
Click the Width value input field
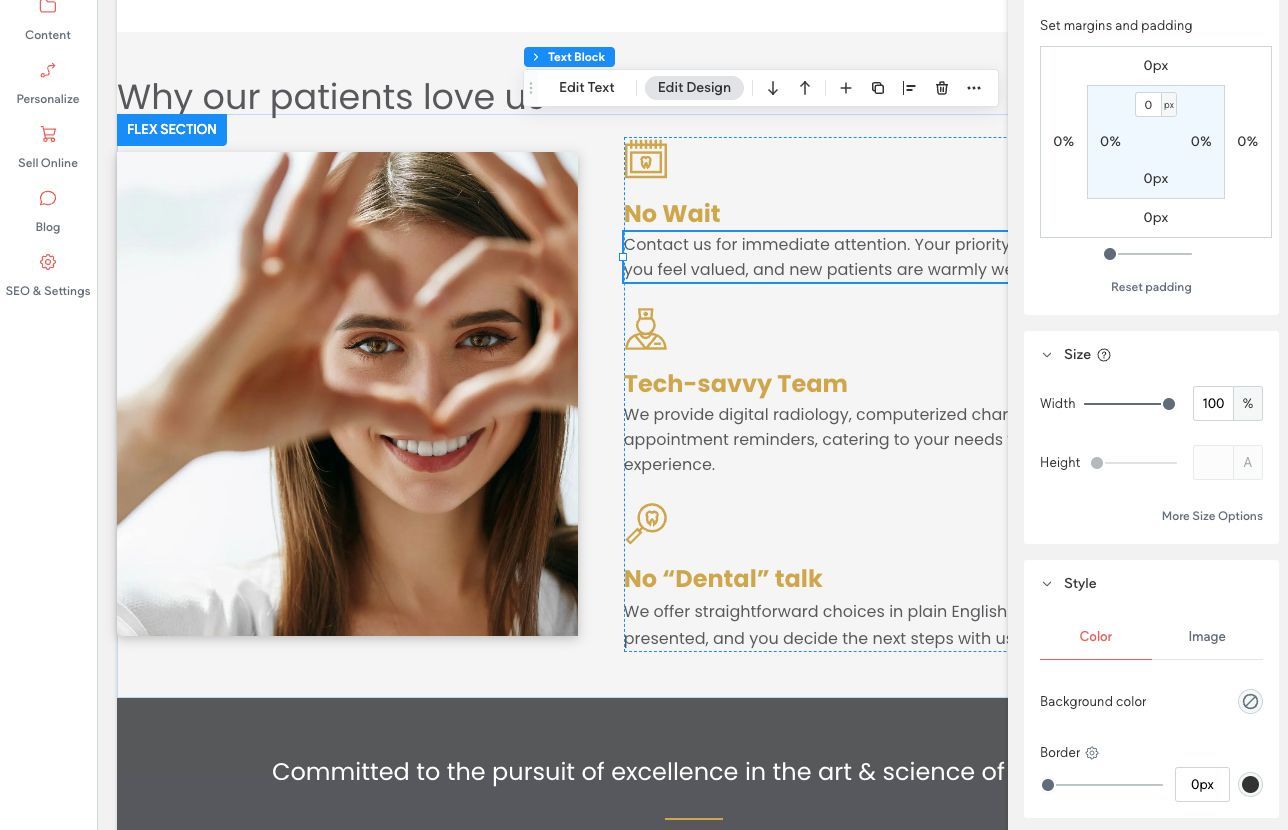click(x=1213, y=404)
